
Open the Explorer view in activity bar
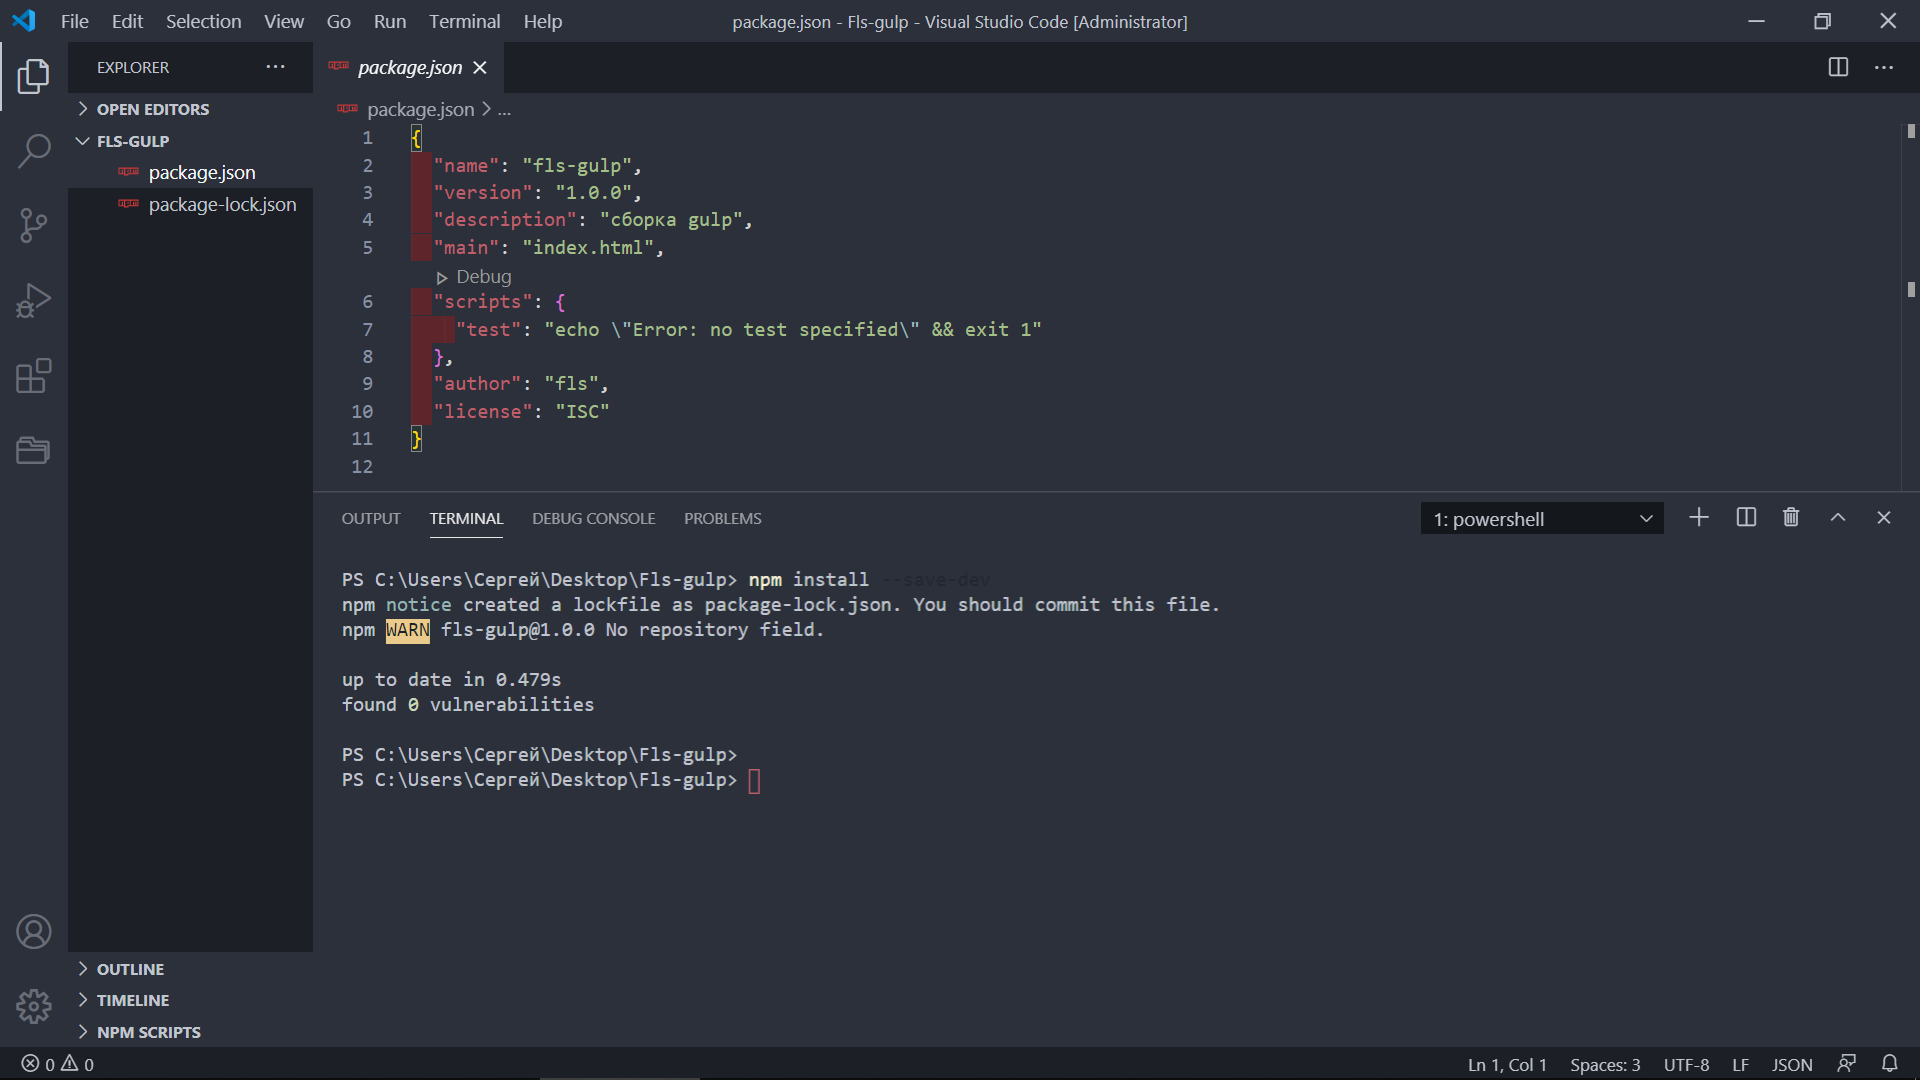pyautogui.click(x=33, y=76)
